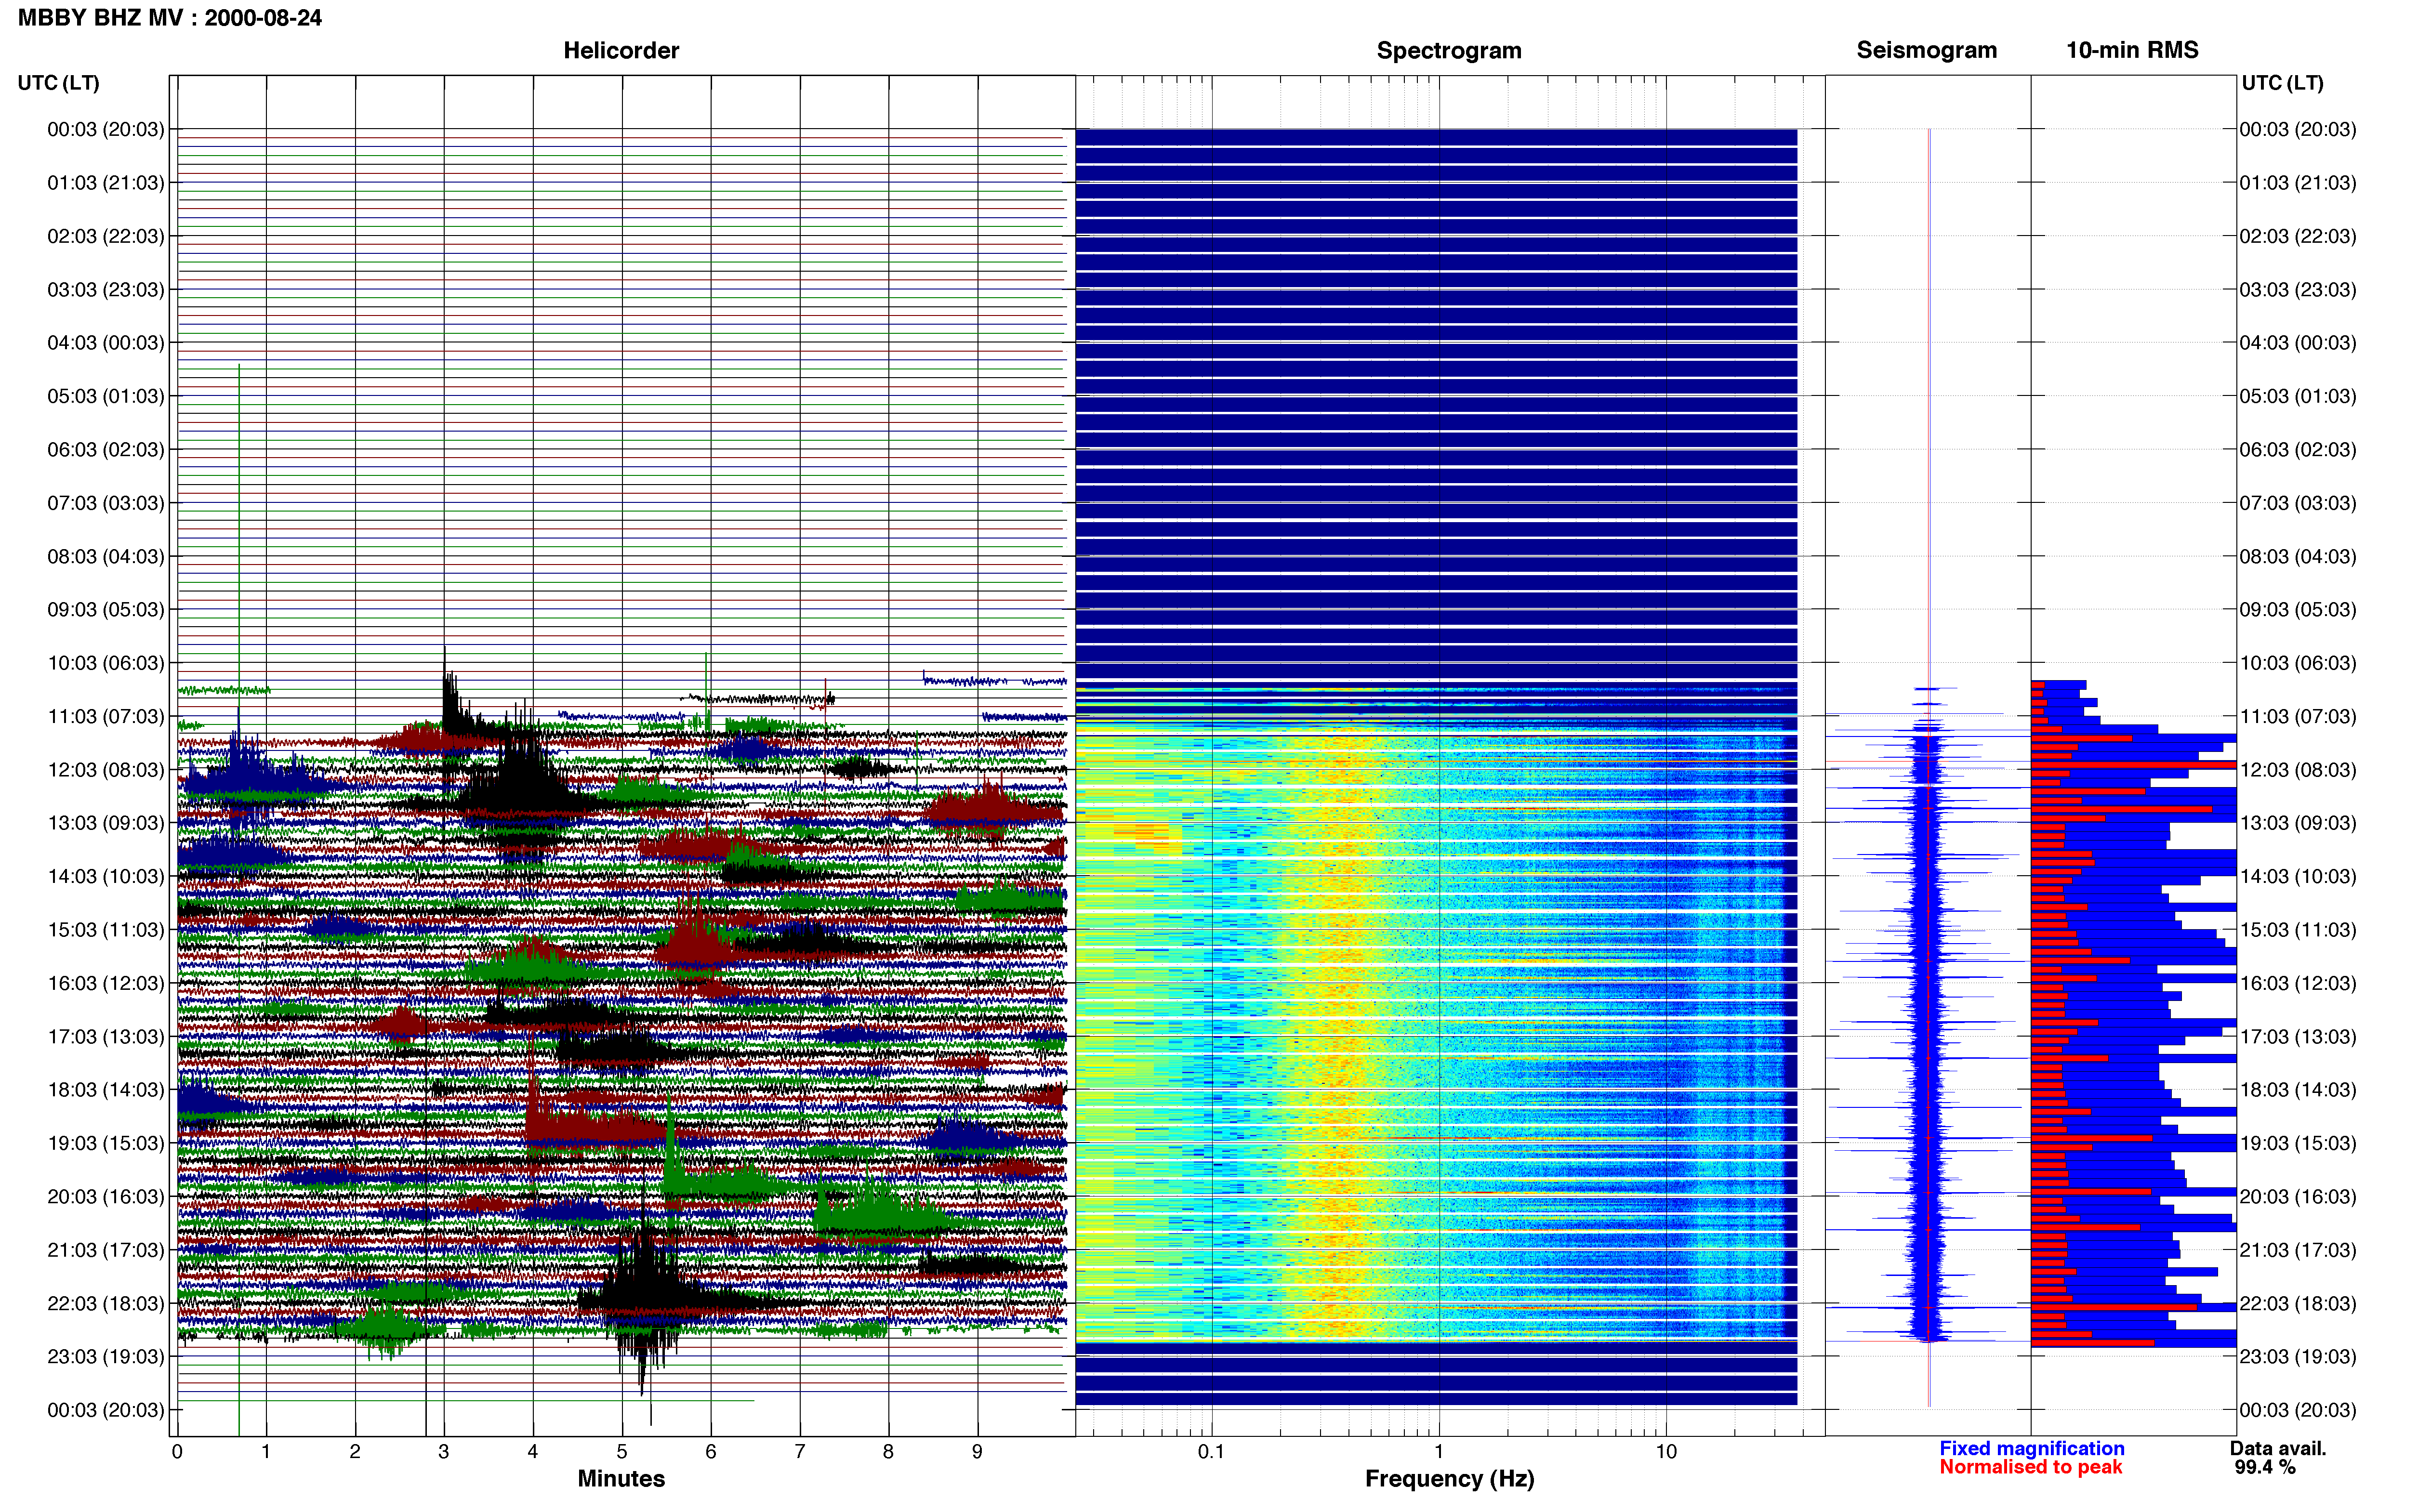
Task: Click 14:03 (10:03) label beside the Helicorder
Action: (106, 876)
